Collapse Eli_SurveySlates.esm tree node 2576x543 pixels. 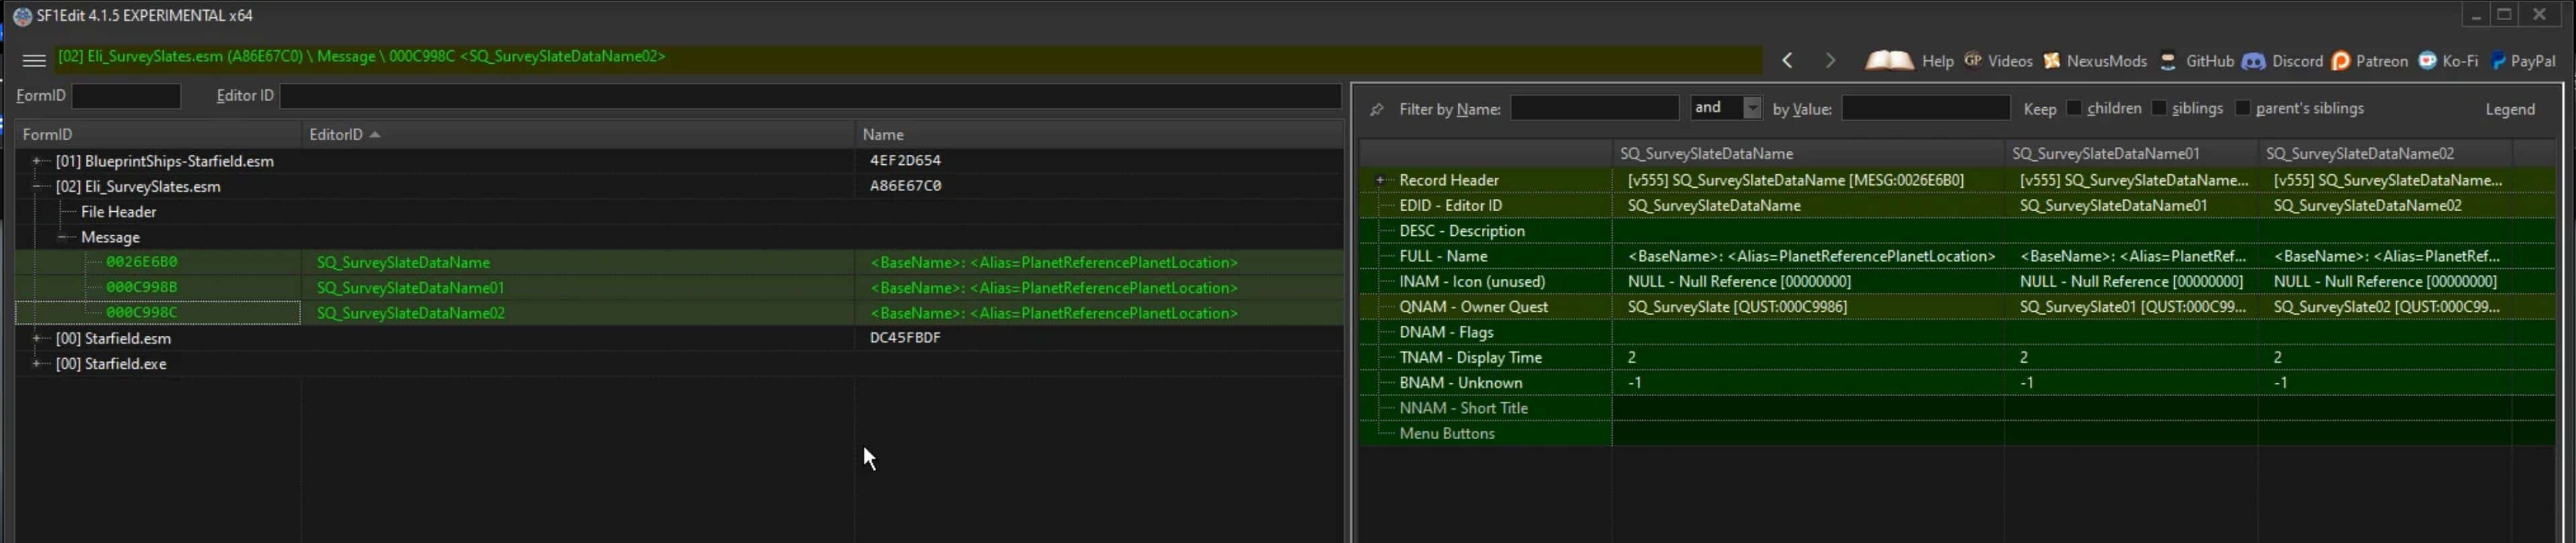(37, 186)
